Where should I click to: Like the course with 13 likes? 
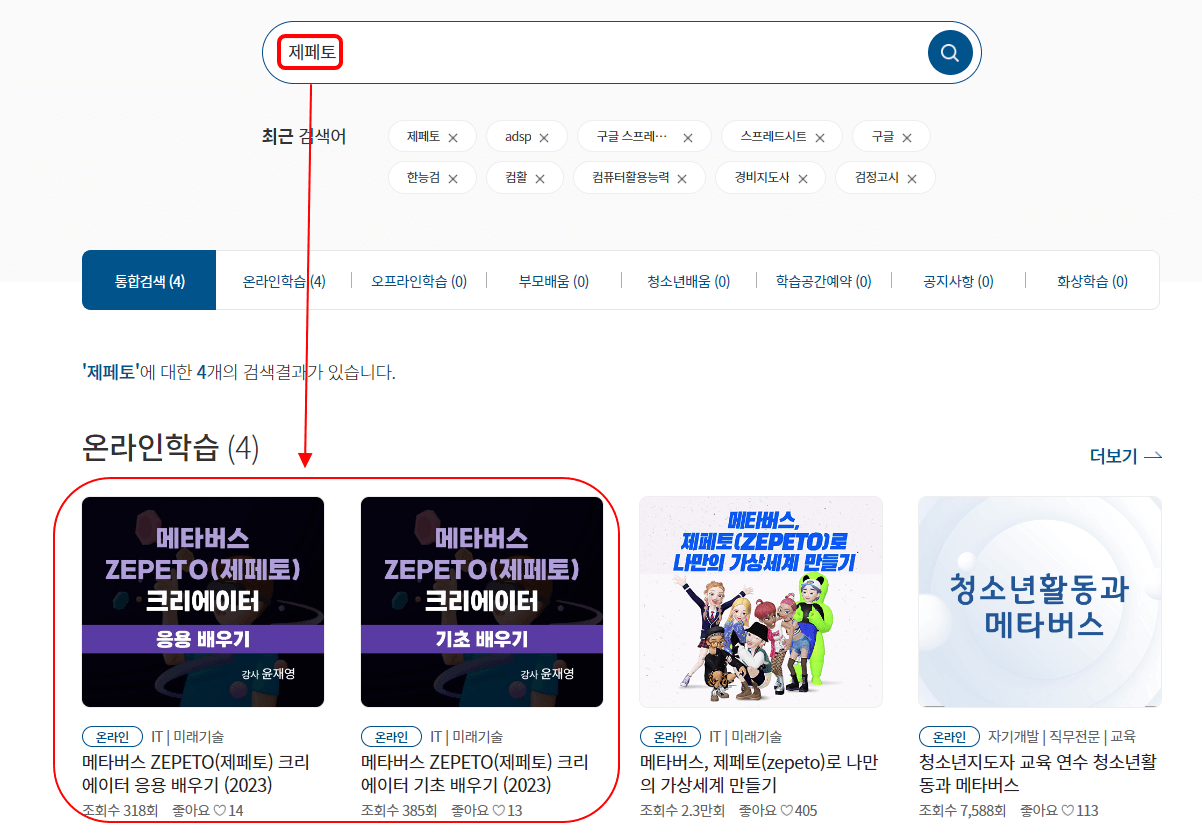click(x=498, y=810)
